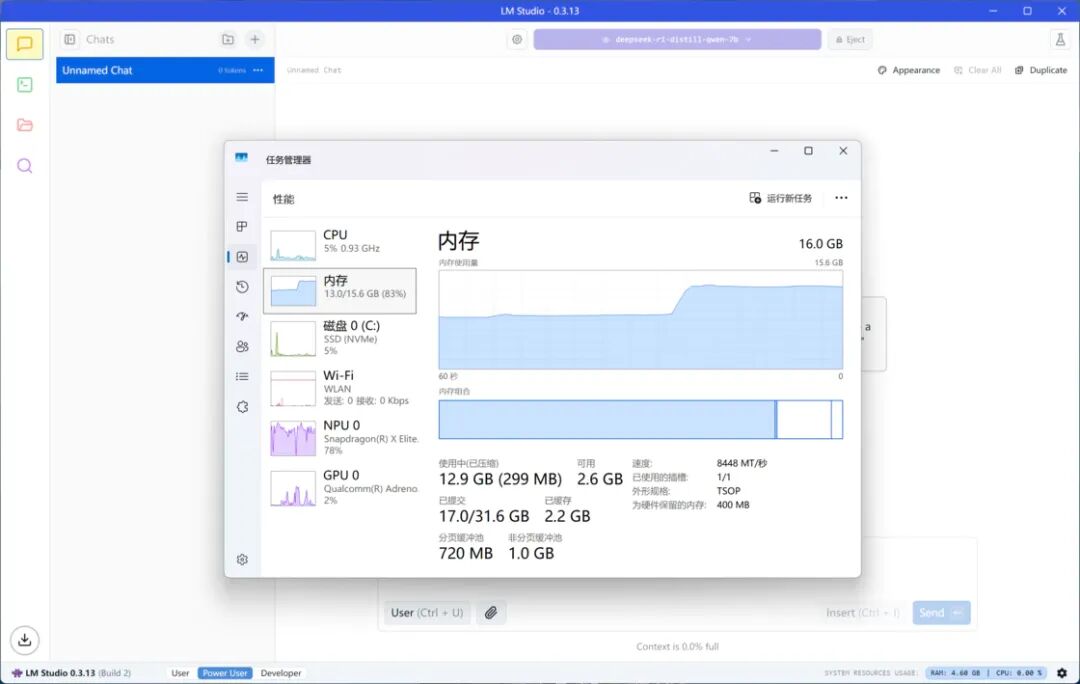Image resolution: width=1080 pixels, height=684 pixels.
Task: Open the deepseek-r1-distill-qwen-7b model selector dropdown
Action: click(x=677, y=39)
